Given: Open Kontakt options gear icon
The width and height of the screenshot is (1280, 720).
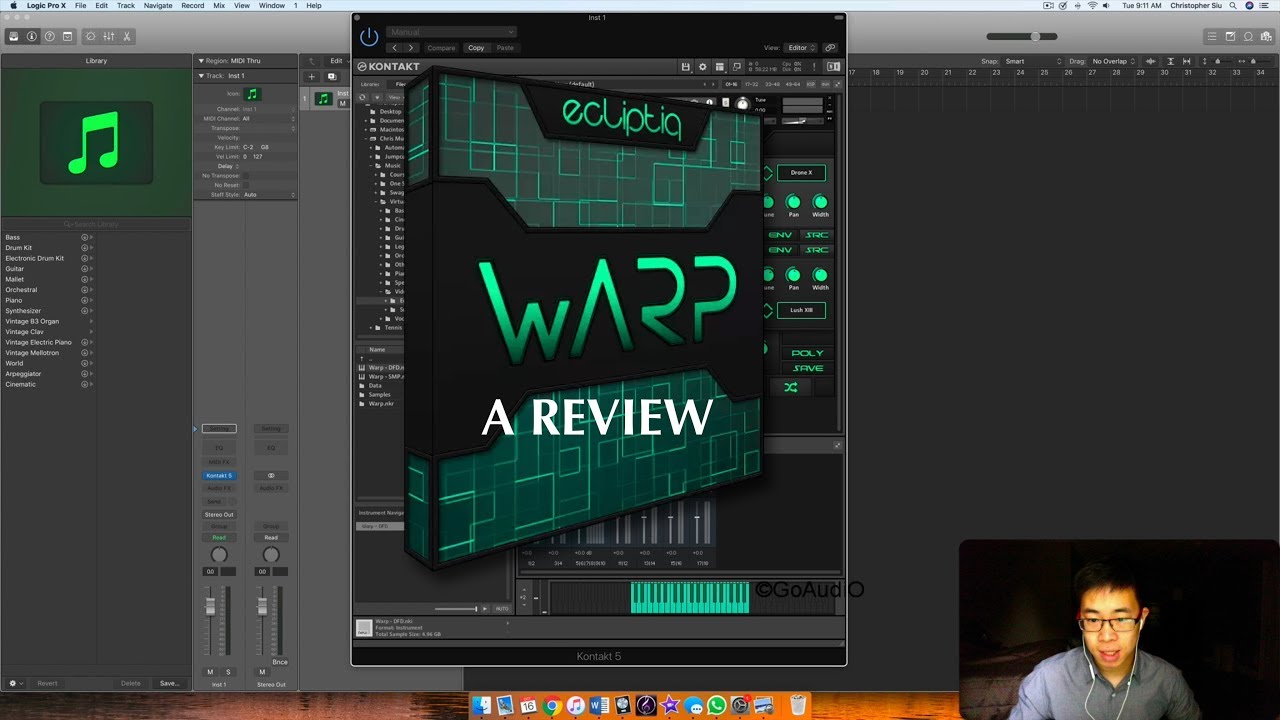Looking at the screenshot, I should point(702,67).
